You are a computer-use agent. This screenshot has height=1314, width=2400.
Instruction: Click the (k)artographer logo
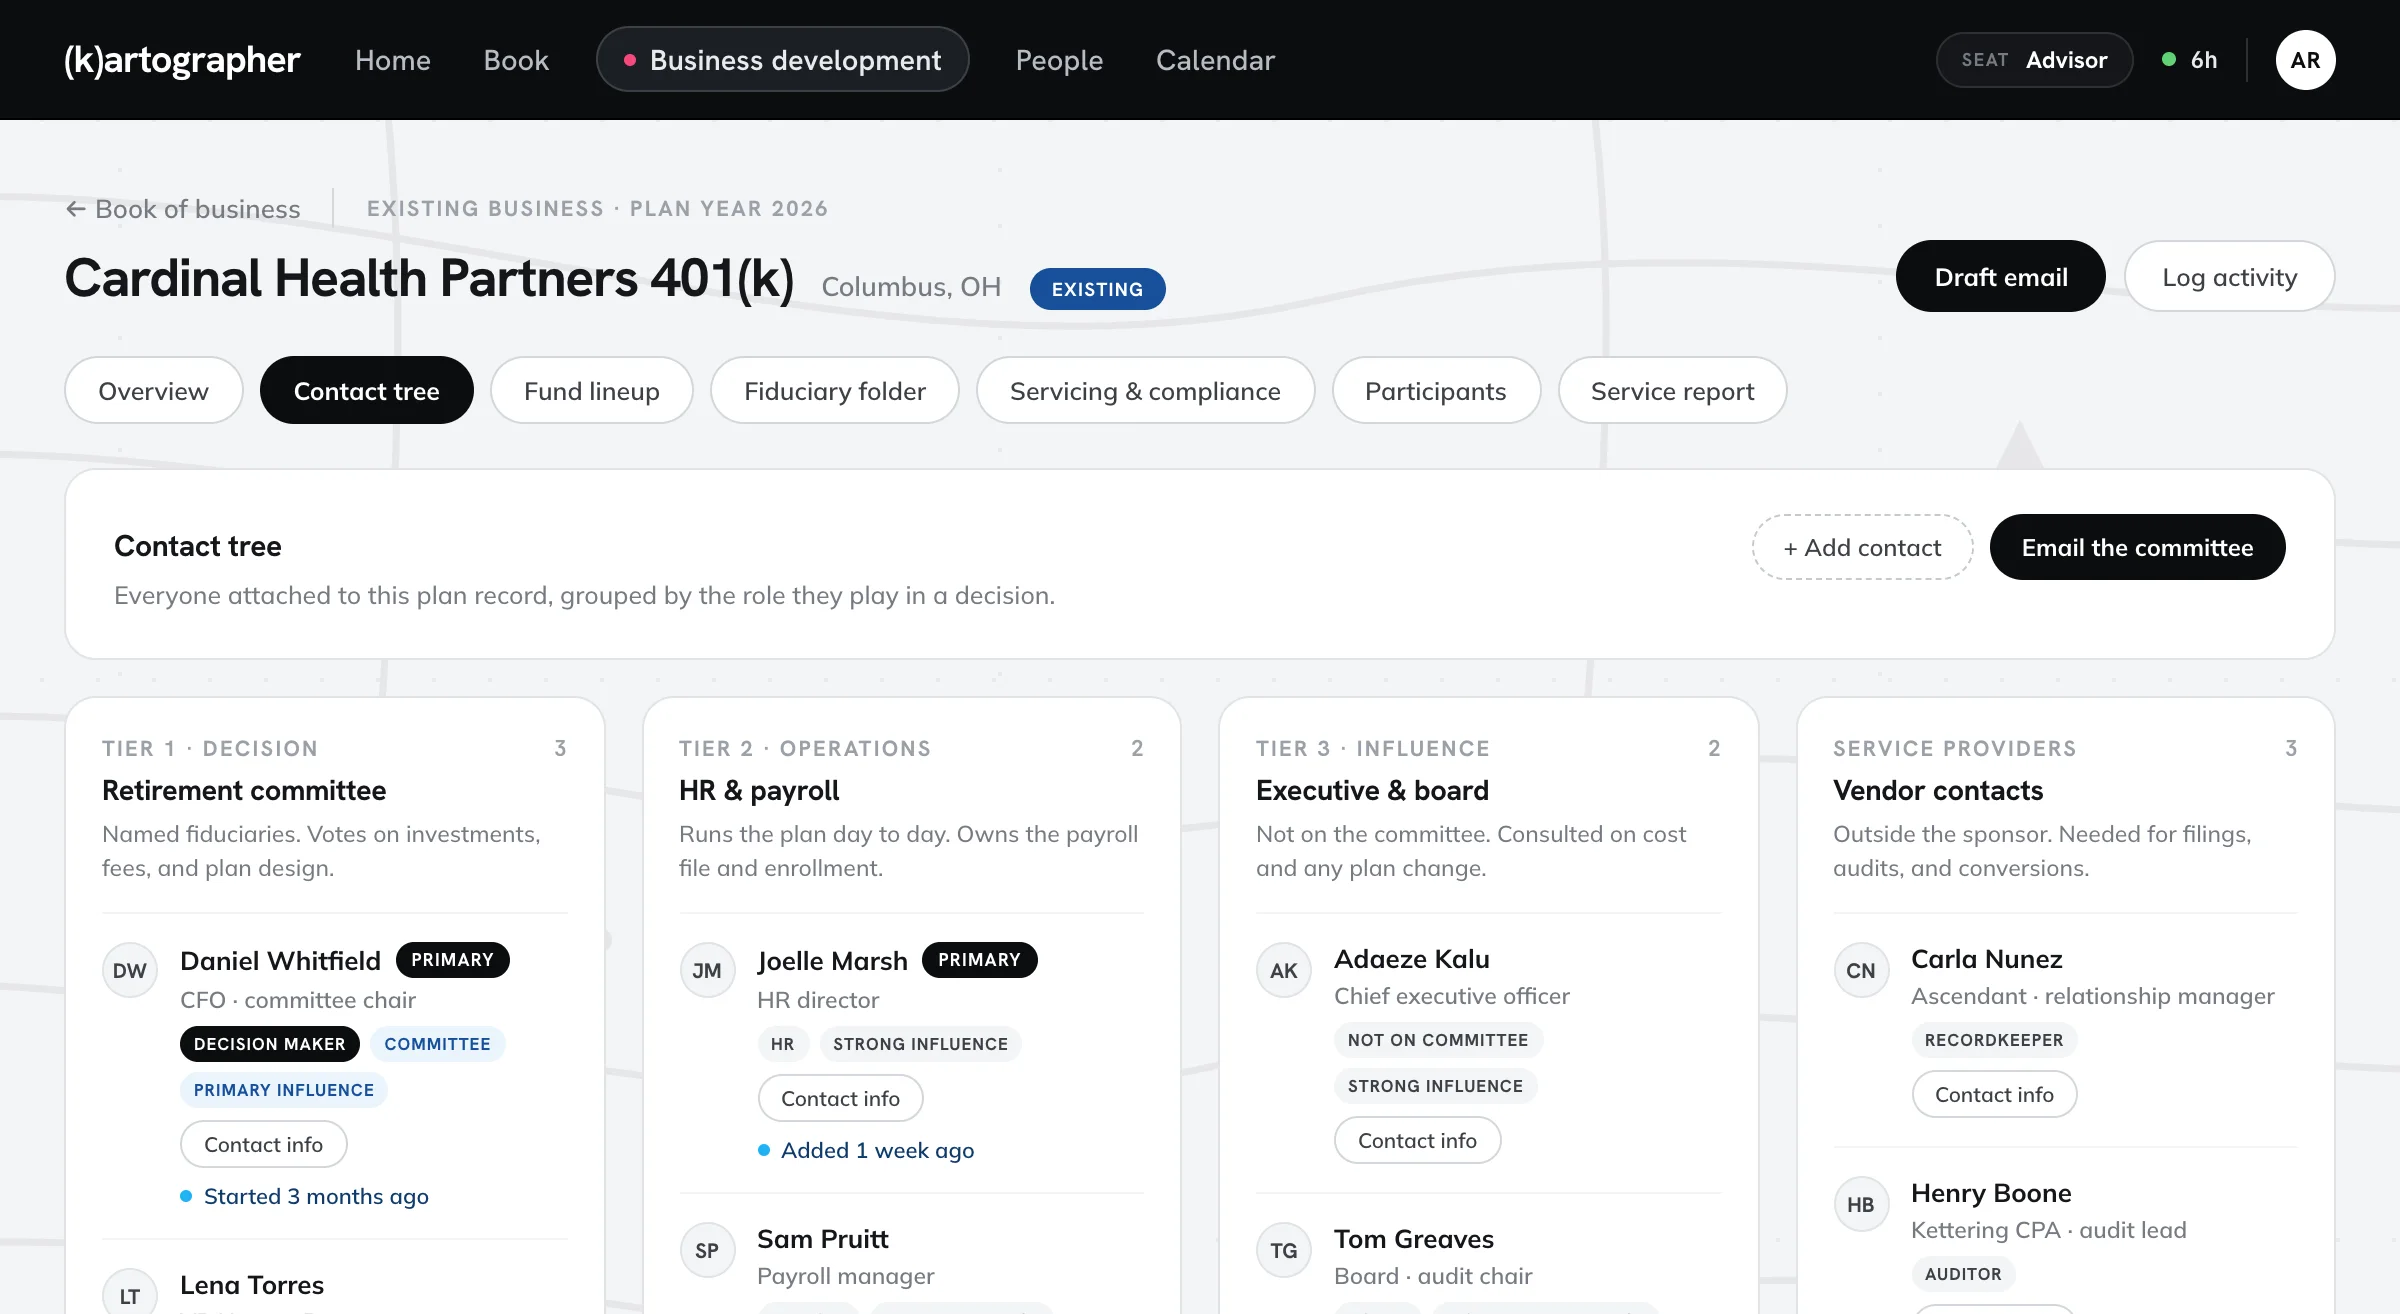(182, 60)
